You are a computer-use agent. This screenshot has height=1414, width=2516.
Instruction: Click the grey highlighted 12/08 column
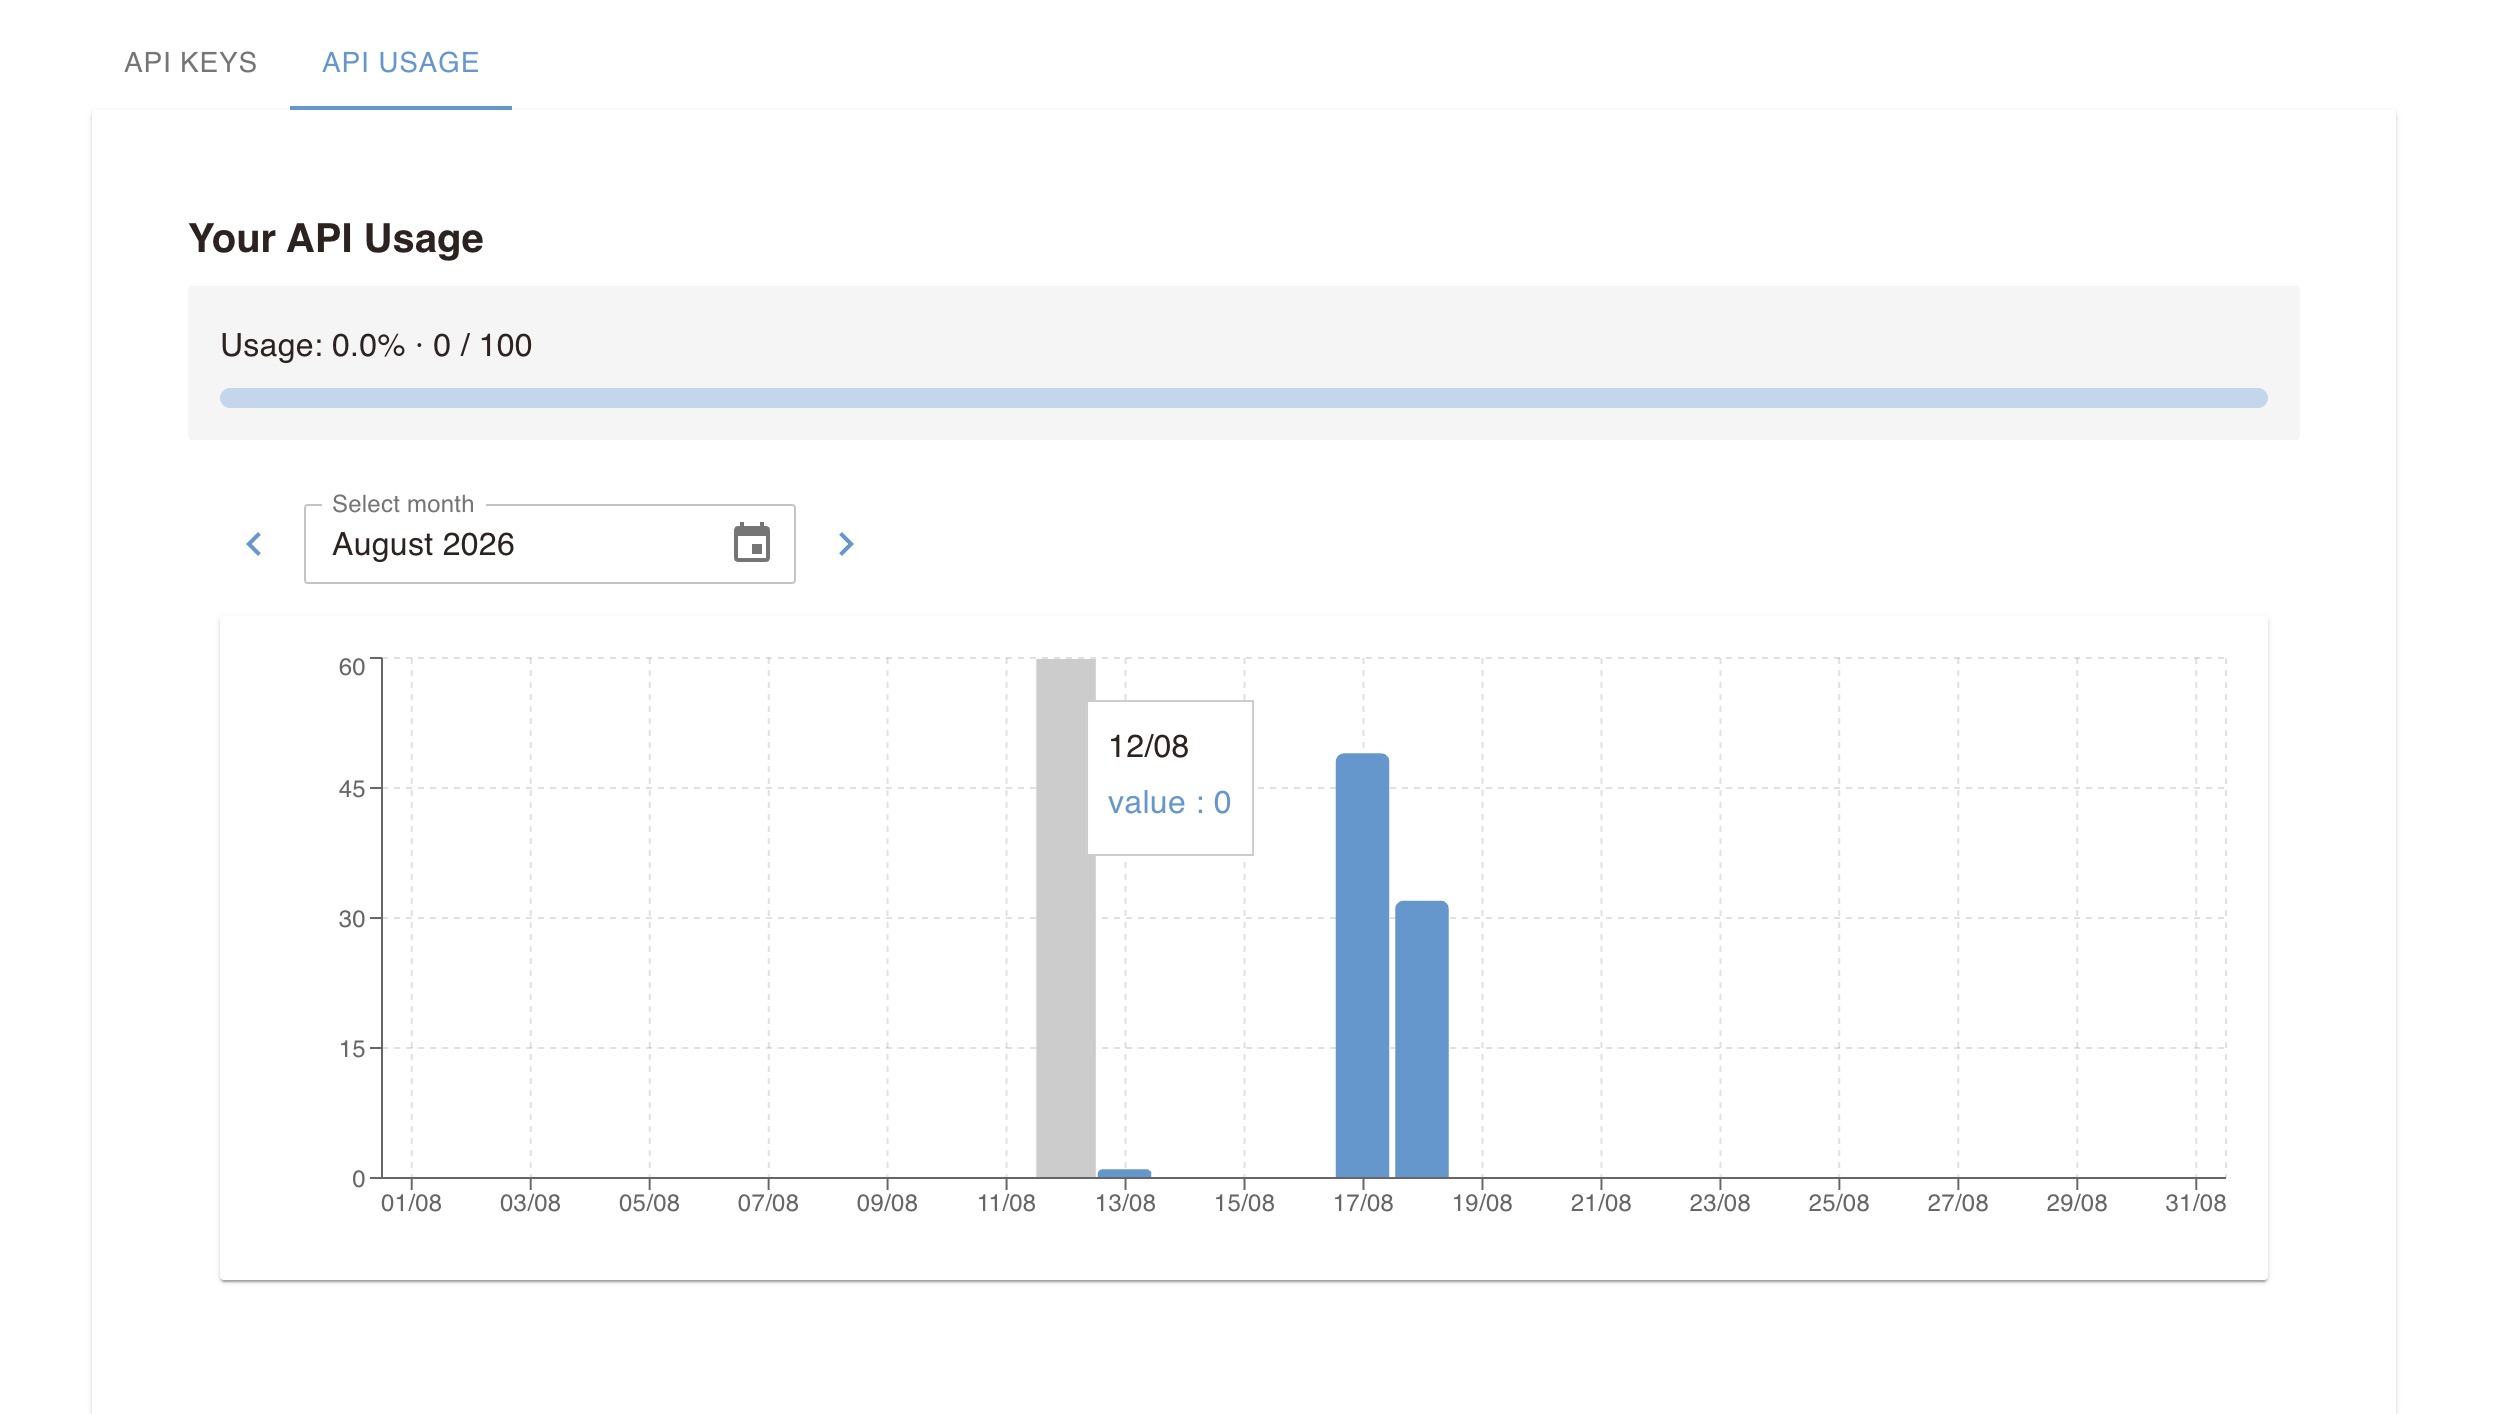1065,918
